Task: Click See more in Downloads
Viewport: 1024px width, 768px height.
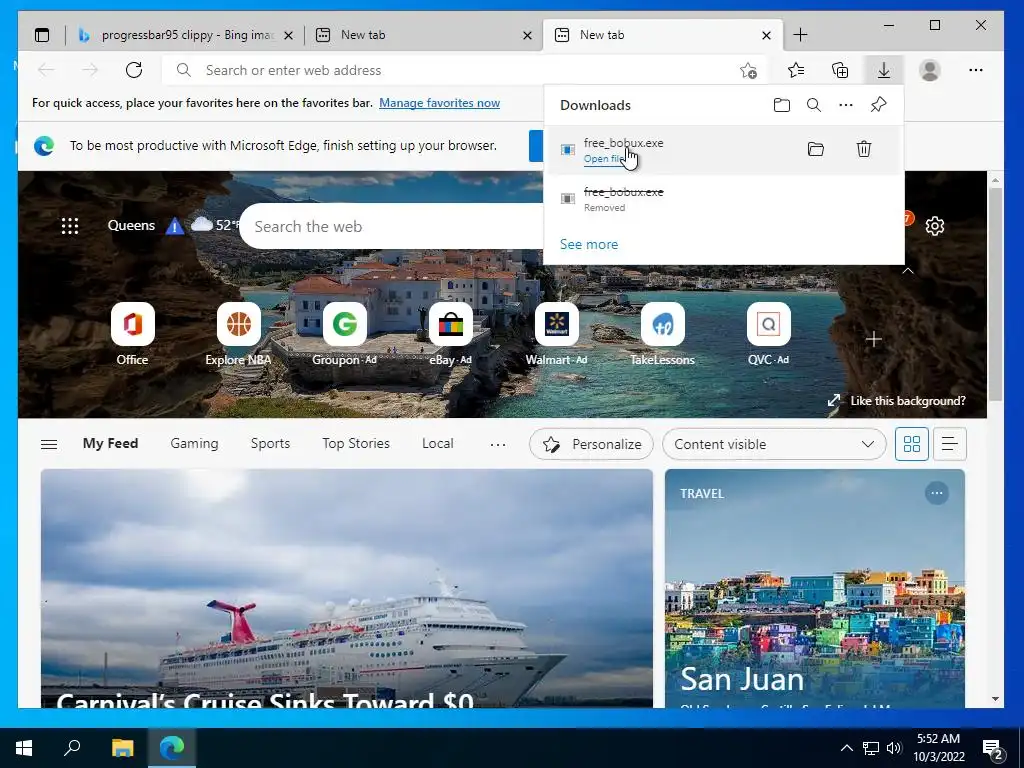Action: pos(588,244)
